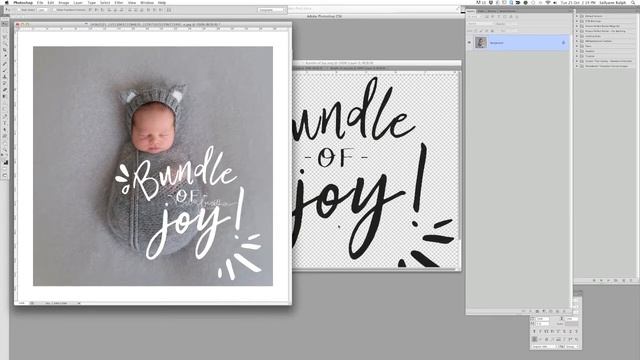
Task: Open the Image menu
Action: click(x=64, y=2)
